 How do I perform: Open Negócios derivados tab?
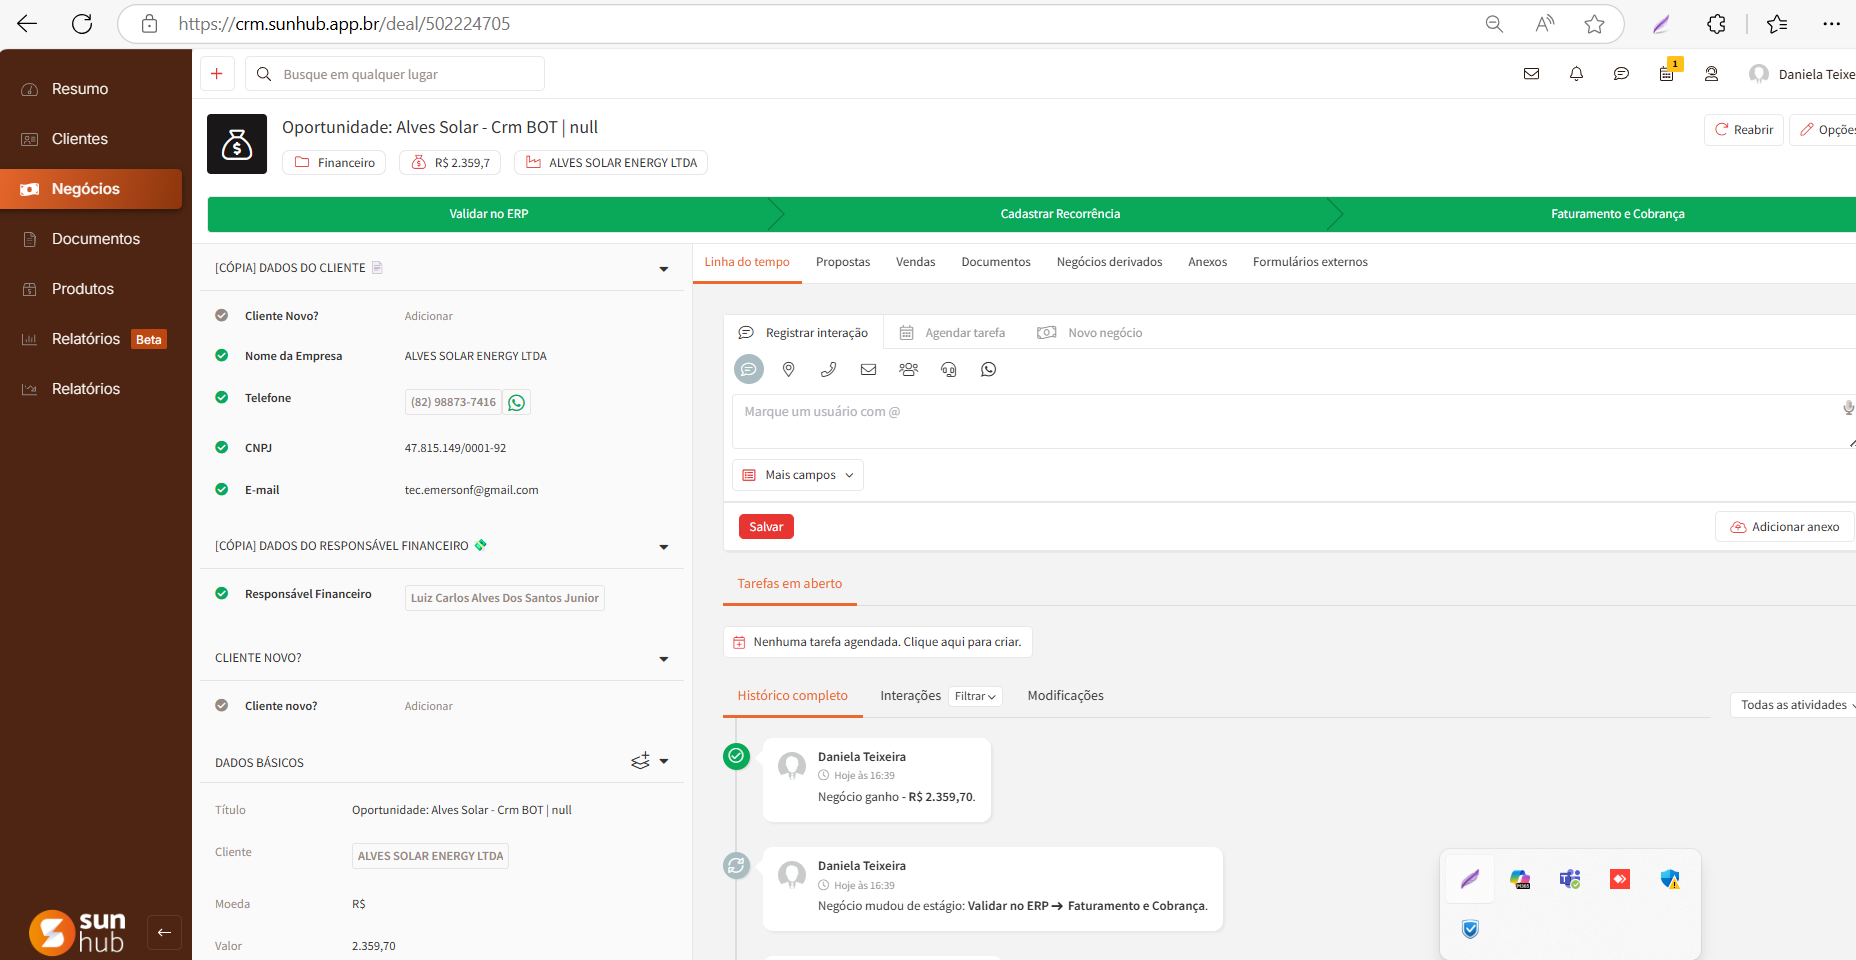(x=1109, y=262)
